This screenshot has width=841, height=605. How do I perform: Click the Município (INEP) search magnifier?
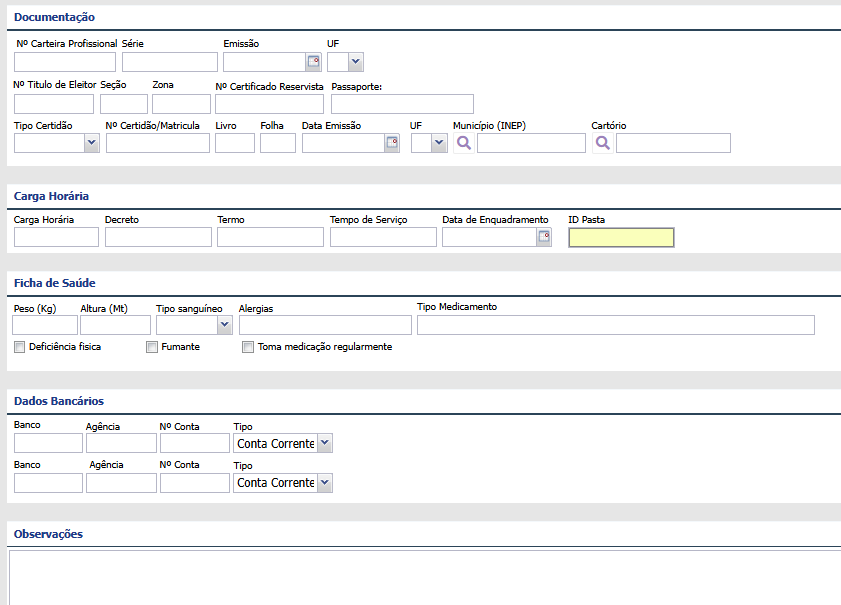pyautogui.click(x=464, y=143)
